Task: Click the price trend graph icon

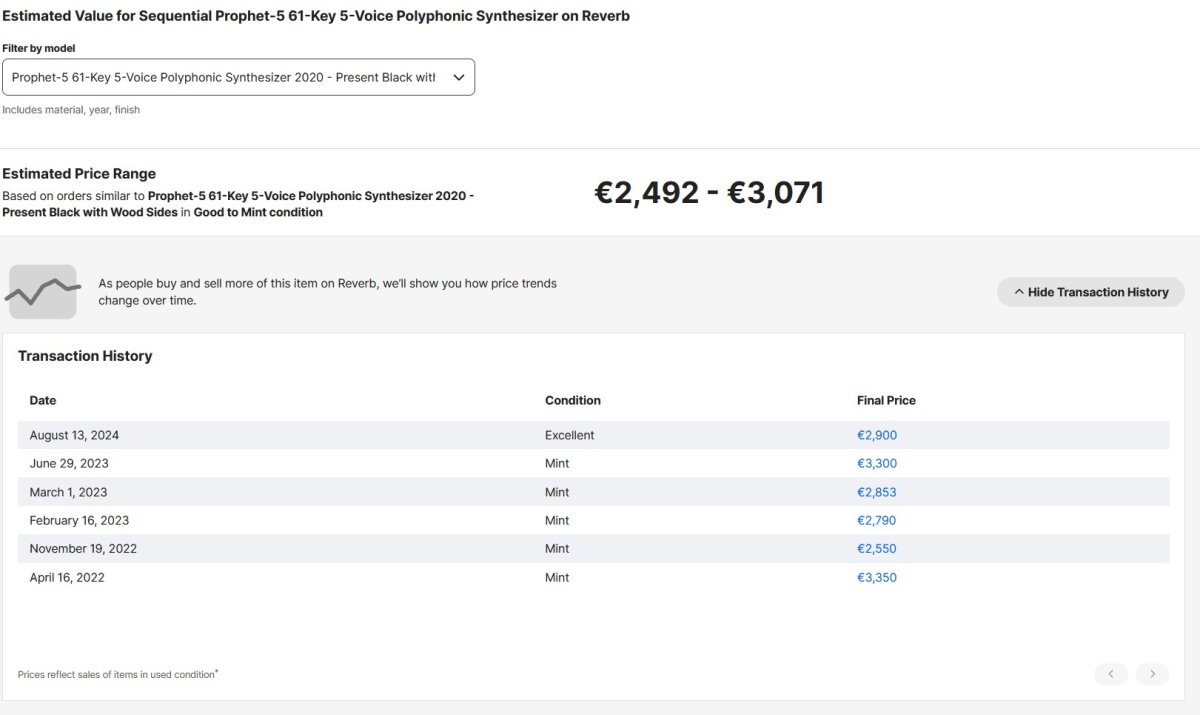Action: 43,292
